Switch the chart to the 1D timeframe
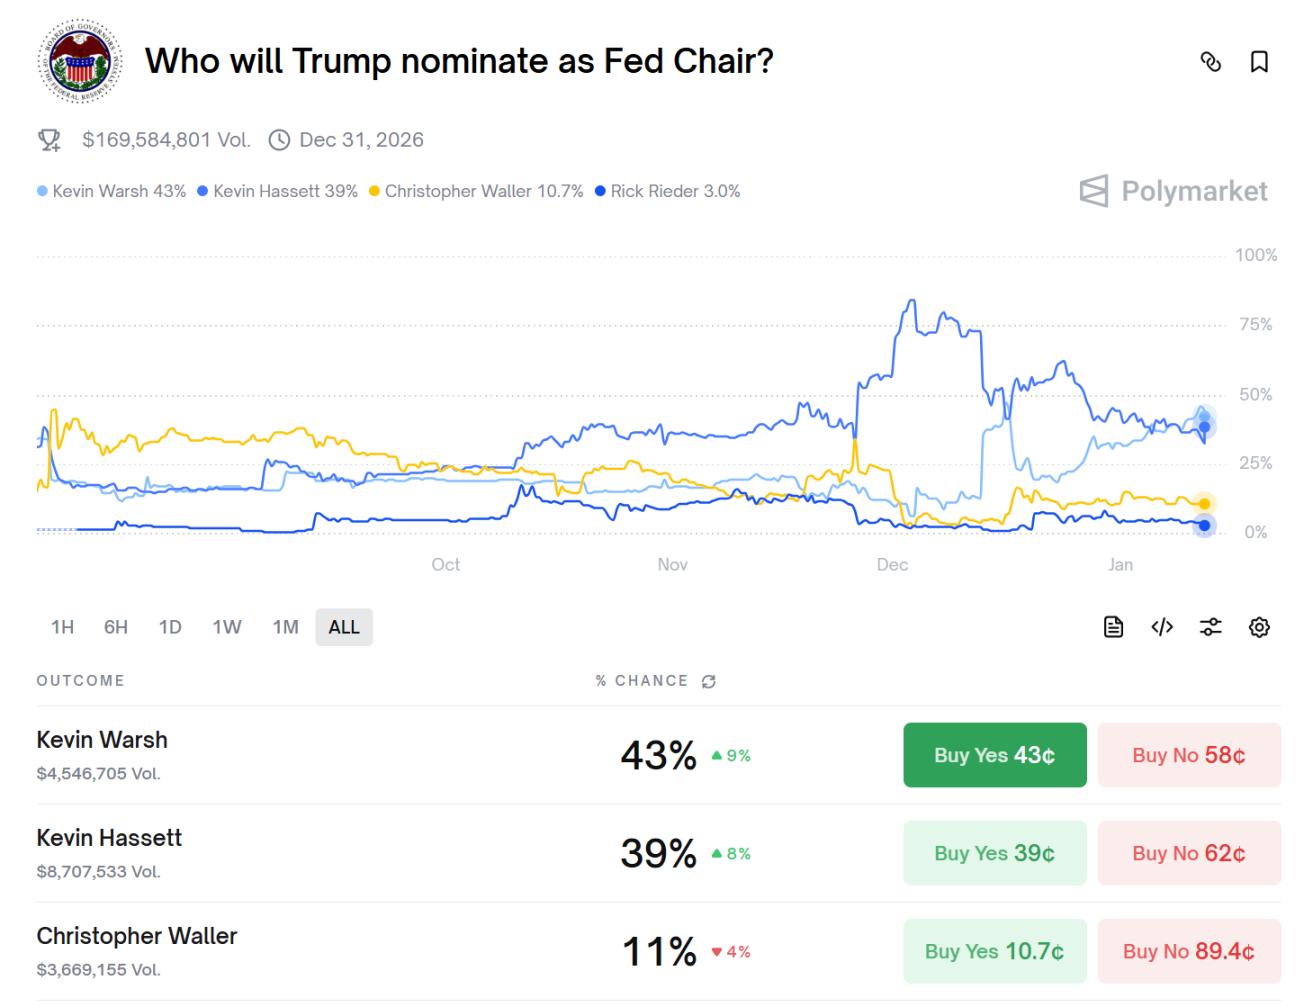This screenshot has width=1304, height=1007. (170, 627)
